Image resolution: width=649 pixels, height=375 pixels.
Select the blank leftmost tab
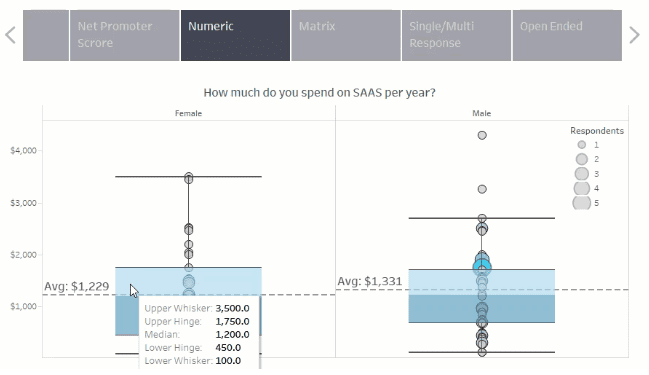[46, 36]
